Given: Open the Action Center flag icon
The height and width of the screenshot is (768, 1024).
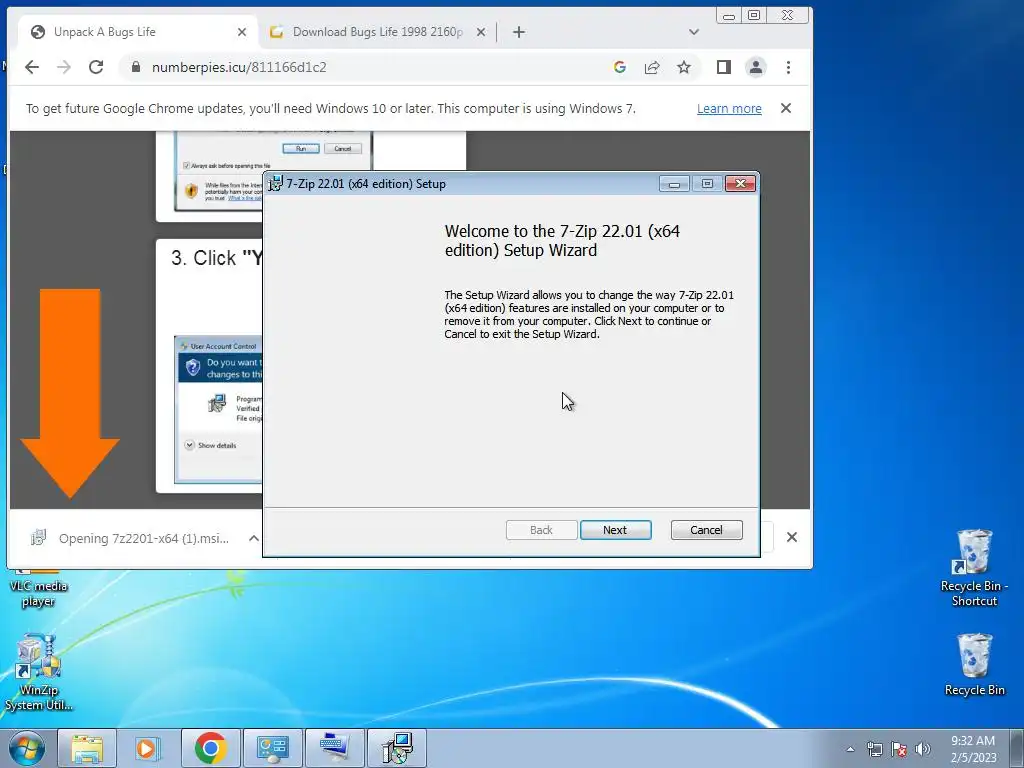Looking at the screenshot, I should [x=899, y=749].
